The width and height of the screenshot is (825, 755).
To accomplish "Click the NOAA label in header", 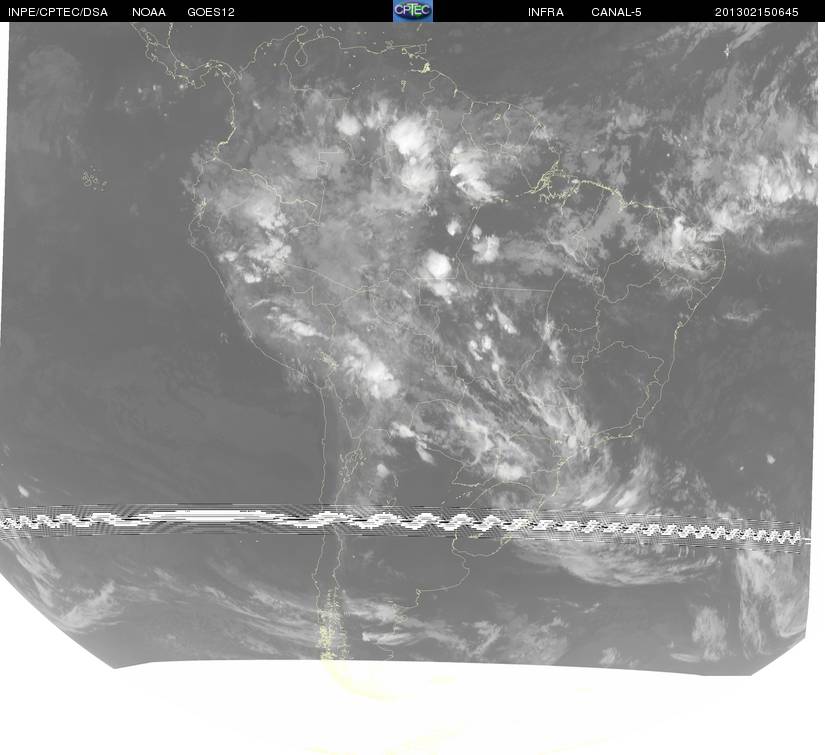I will (149, 12).
